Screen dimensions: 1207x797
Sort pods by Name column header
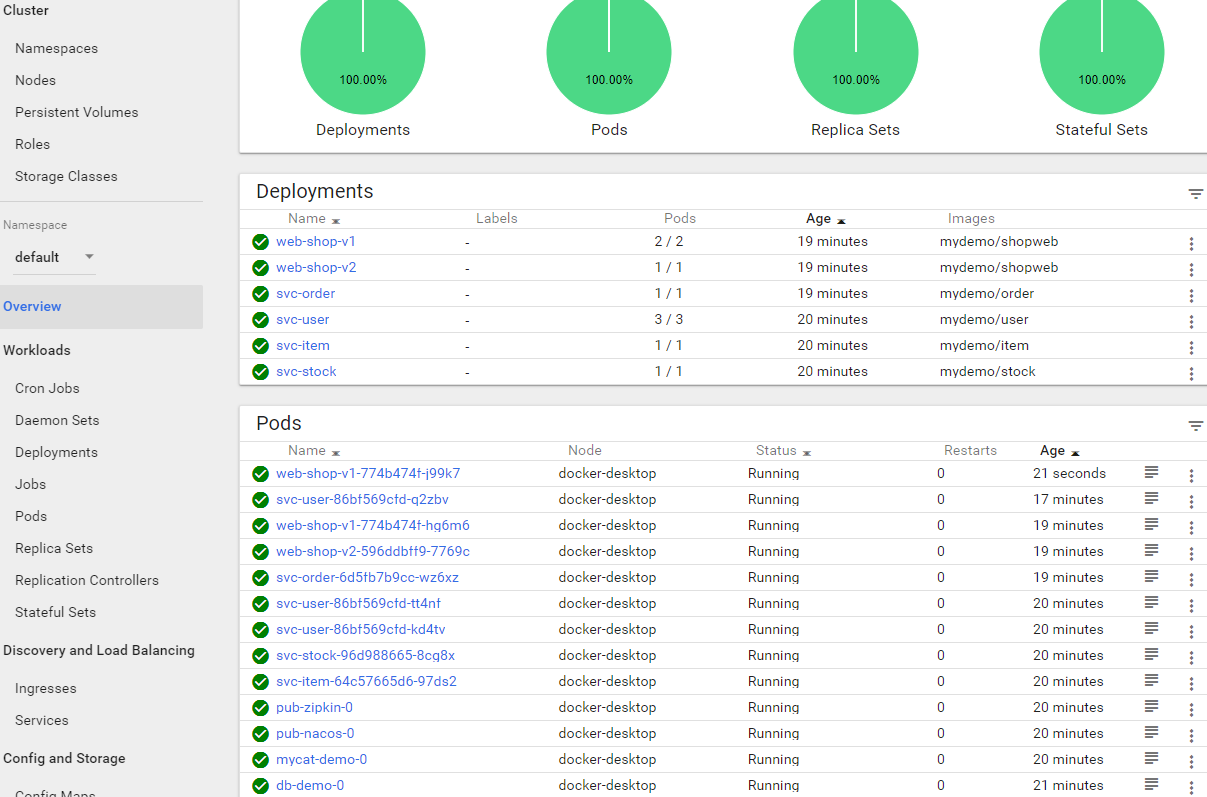(x=307, y=451)
